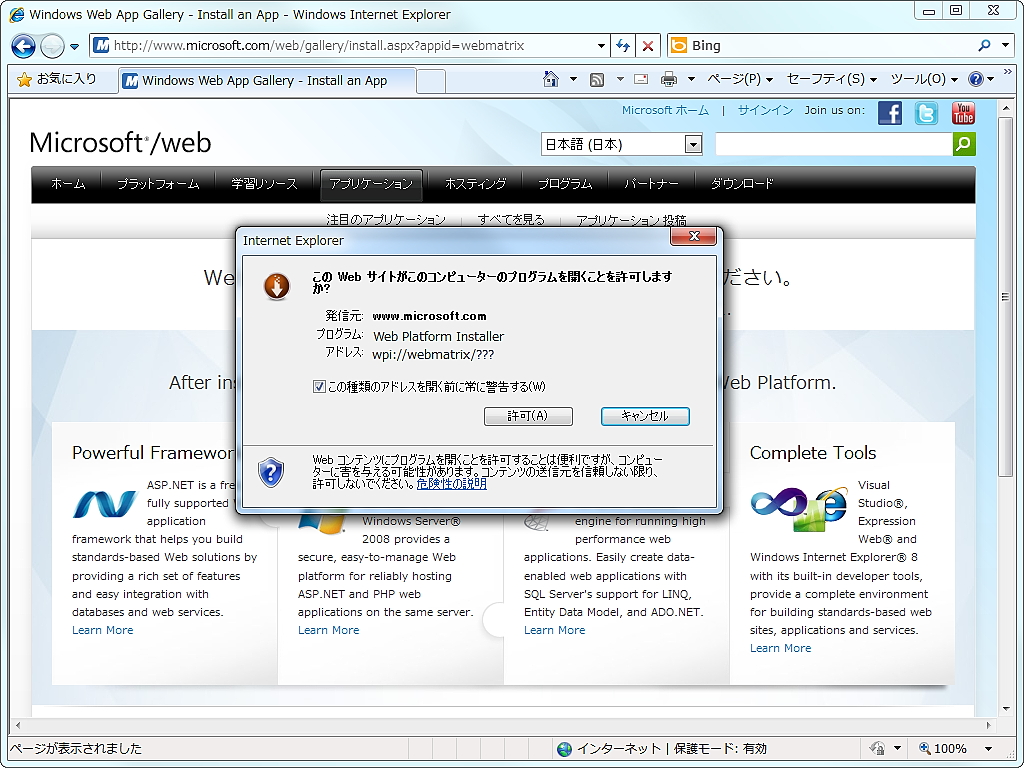Expand the zoom level dropdown arrow
The width and height of the screenshot is (1024, 768).
pos(988,748)
